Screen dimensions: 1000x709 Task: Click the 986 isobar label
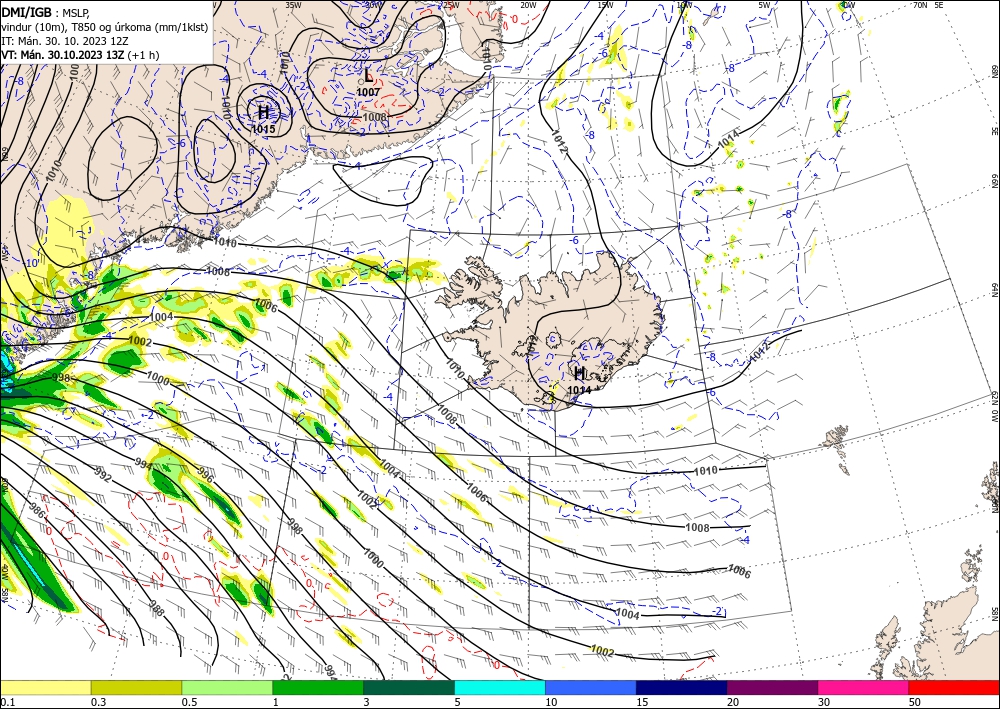[x=38, y=511]
